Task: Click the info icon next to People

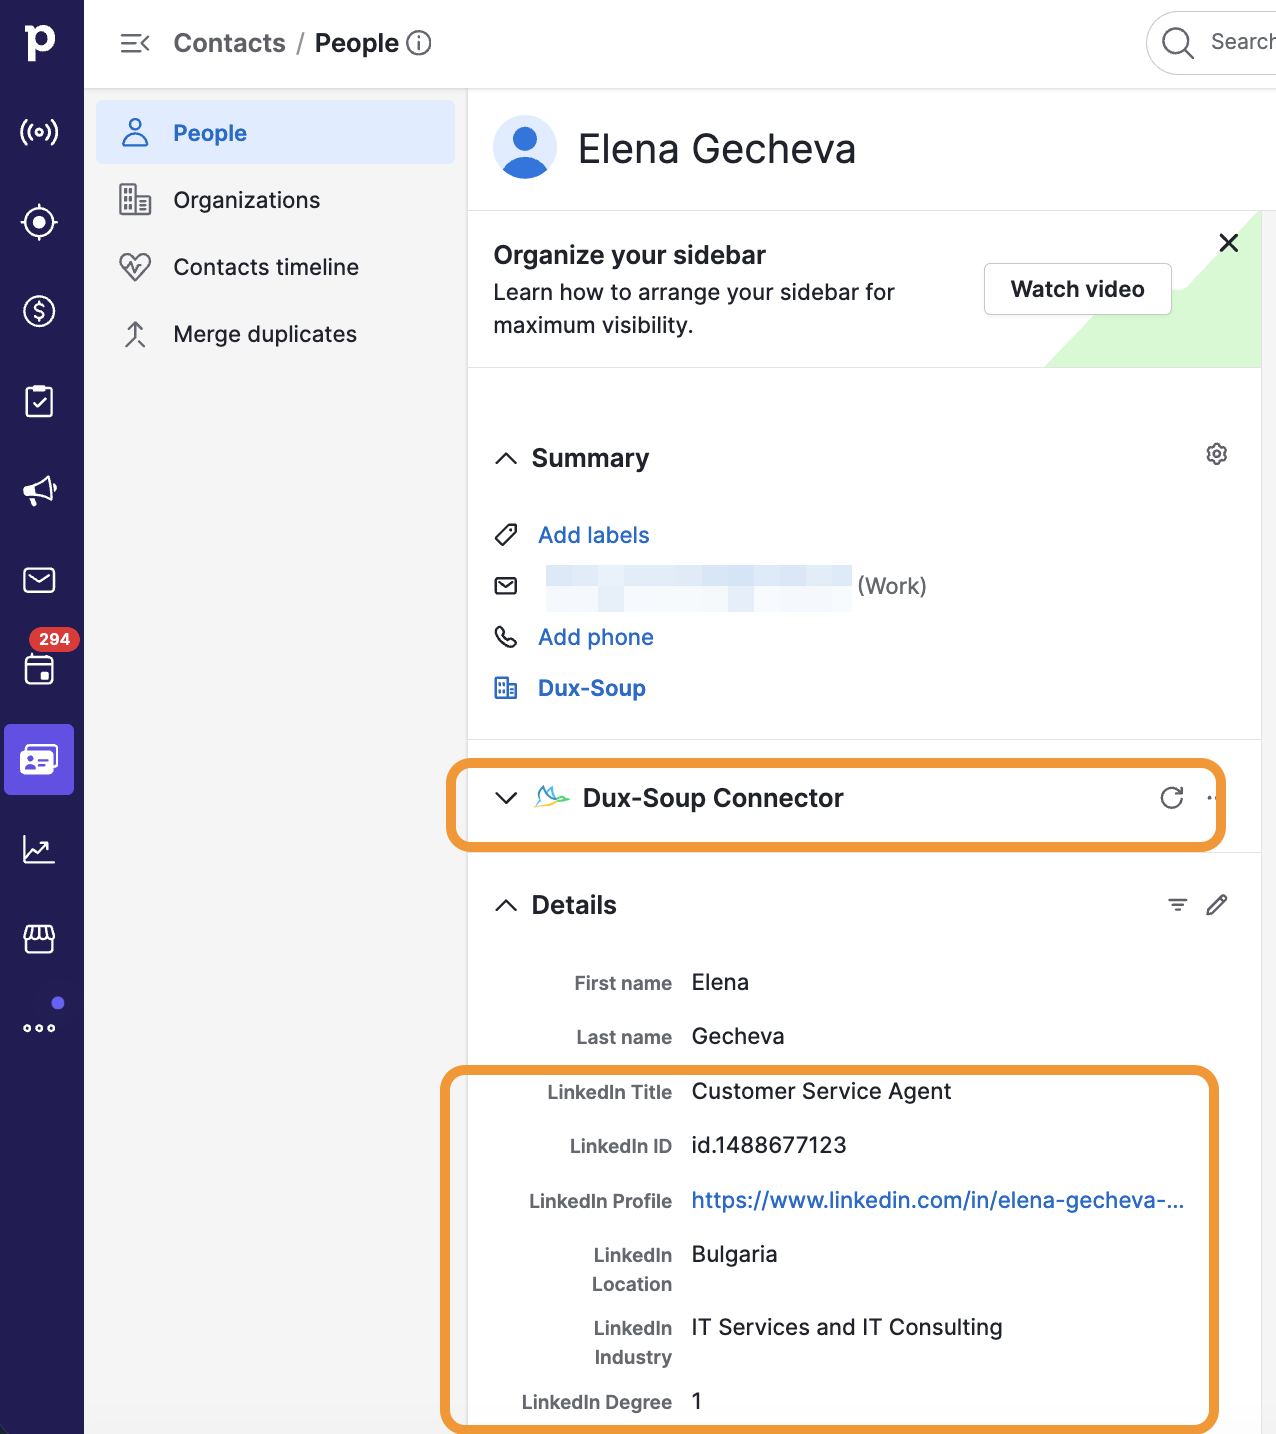Action: click(419, 43)
